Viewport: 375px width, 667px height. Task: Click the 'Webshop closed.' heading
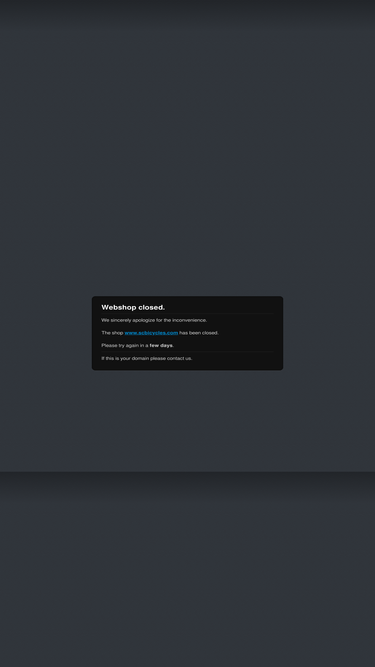pos(133,307)
